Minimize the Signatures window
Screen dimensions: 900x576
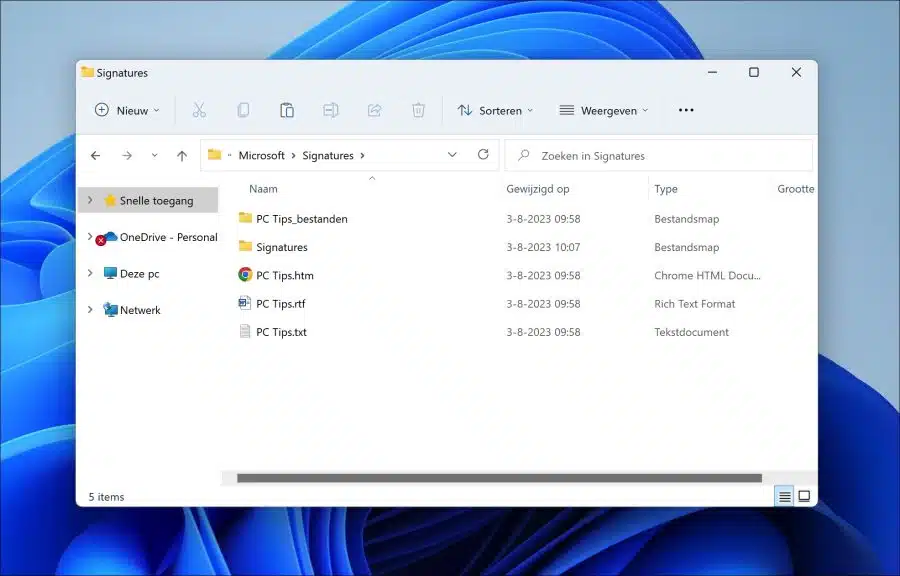tap(712, 72)
